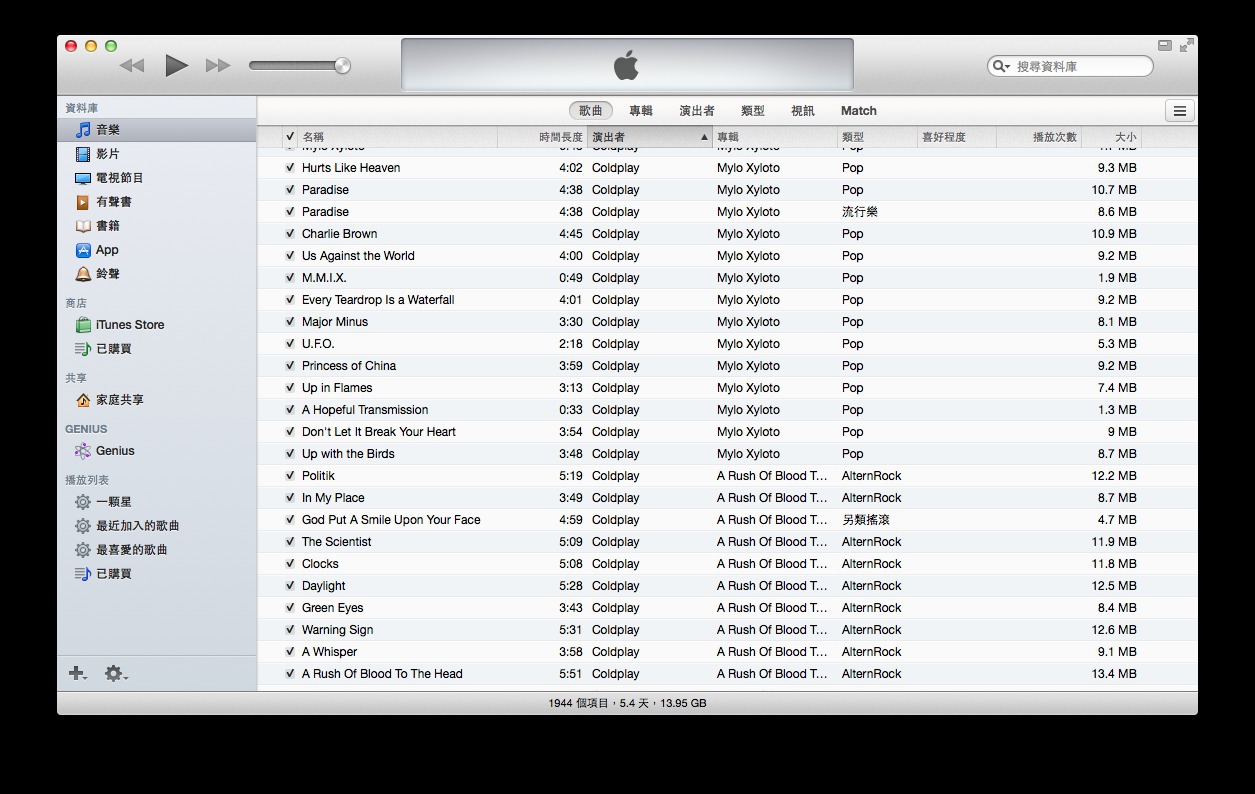The height and width of the screenshot is (794, 1255).
Task: Click the Apple logo status display
Action: (627, 66)
